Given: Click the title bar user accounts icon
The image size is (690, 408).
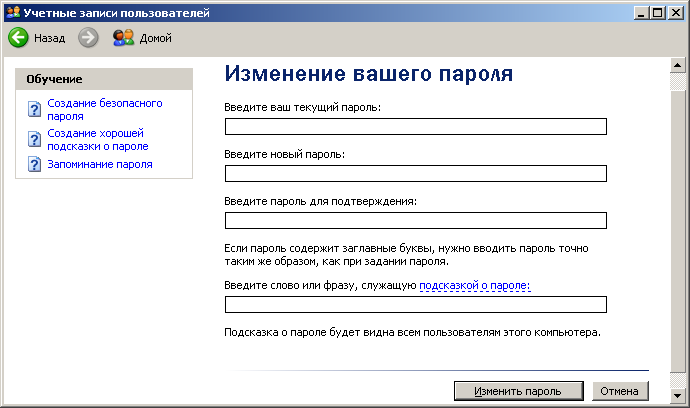Looking at the screenshot, I should (13, 12).
